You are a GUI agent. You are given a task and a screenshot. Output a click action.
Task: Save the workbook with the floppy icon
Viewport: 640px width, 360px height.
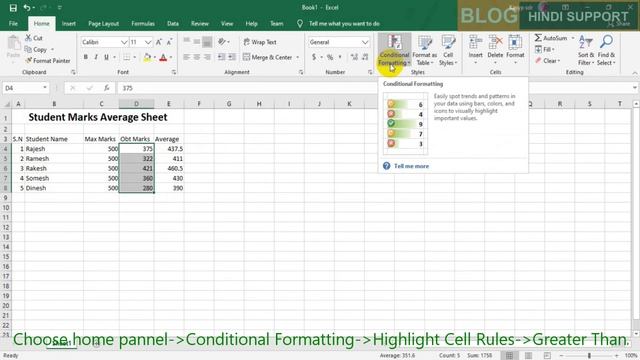[13, 8]
